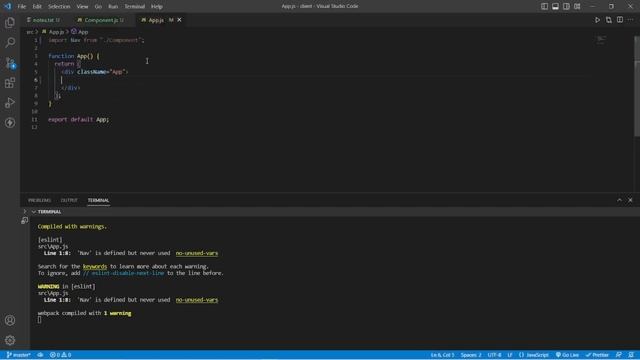The image size is (640, 360).
Task: Open the Run and Debug view
Action: pos(10,103)
